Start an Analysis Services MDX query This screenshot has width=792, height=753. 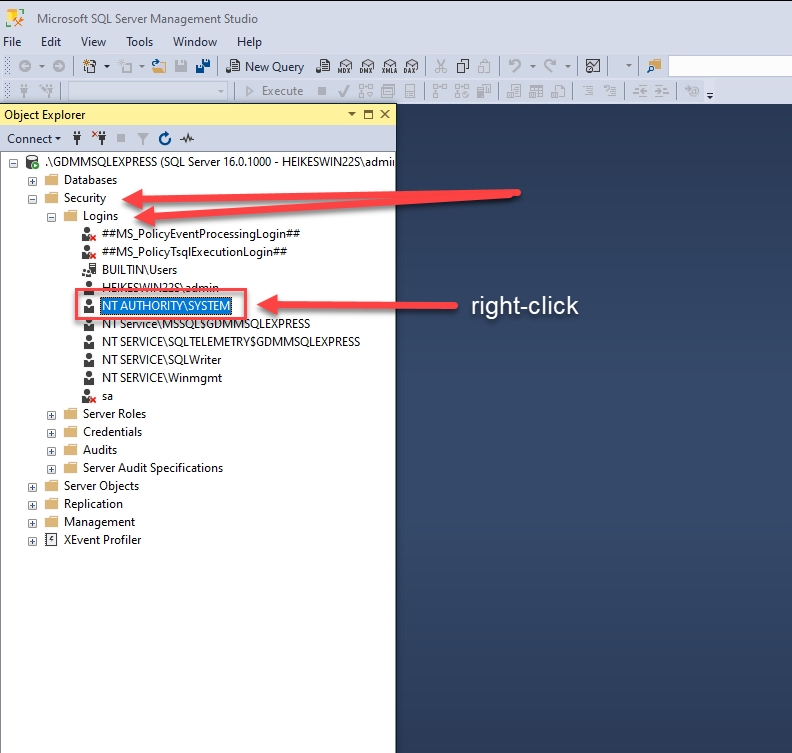pyautogui.click(x=345, y=66)
